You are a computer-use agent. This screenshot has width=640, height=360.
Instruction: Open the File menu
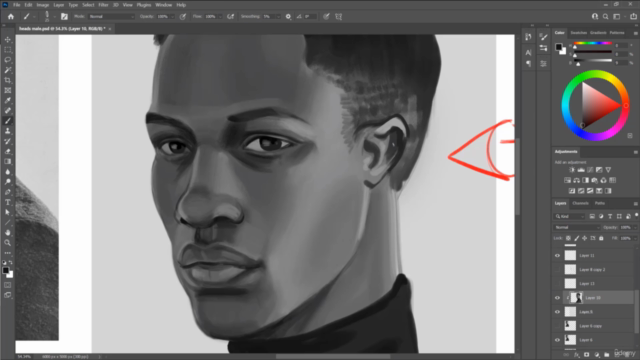pyautogui.click(x=16, y=5)
